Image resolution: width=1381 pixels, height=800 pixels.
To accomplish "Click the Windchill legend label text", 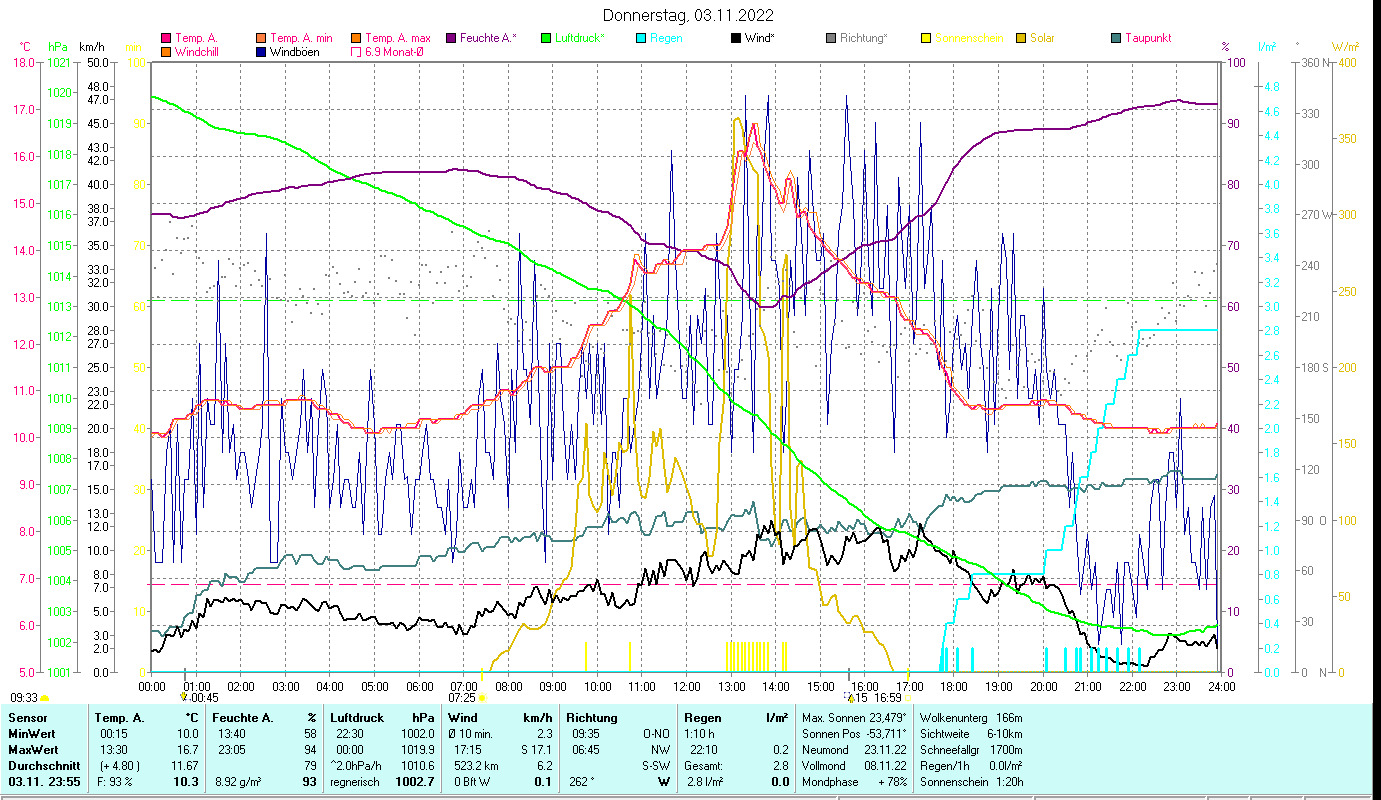I will [x=196, y=52].
